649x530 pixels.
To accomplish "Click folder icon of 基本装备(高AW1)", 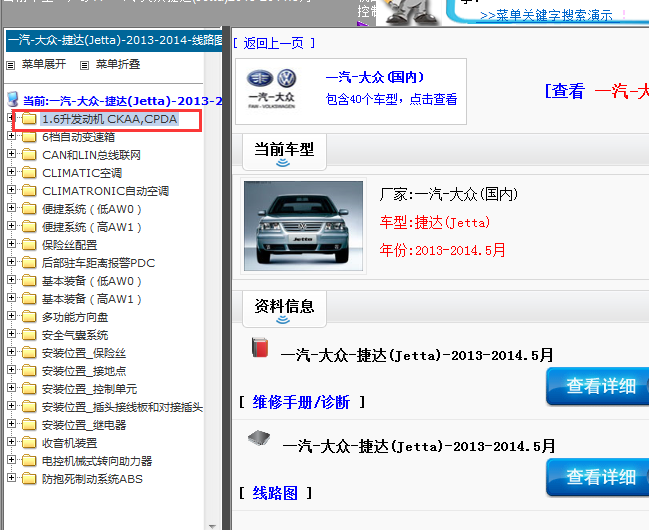I will [x=29, y=299].
